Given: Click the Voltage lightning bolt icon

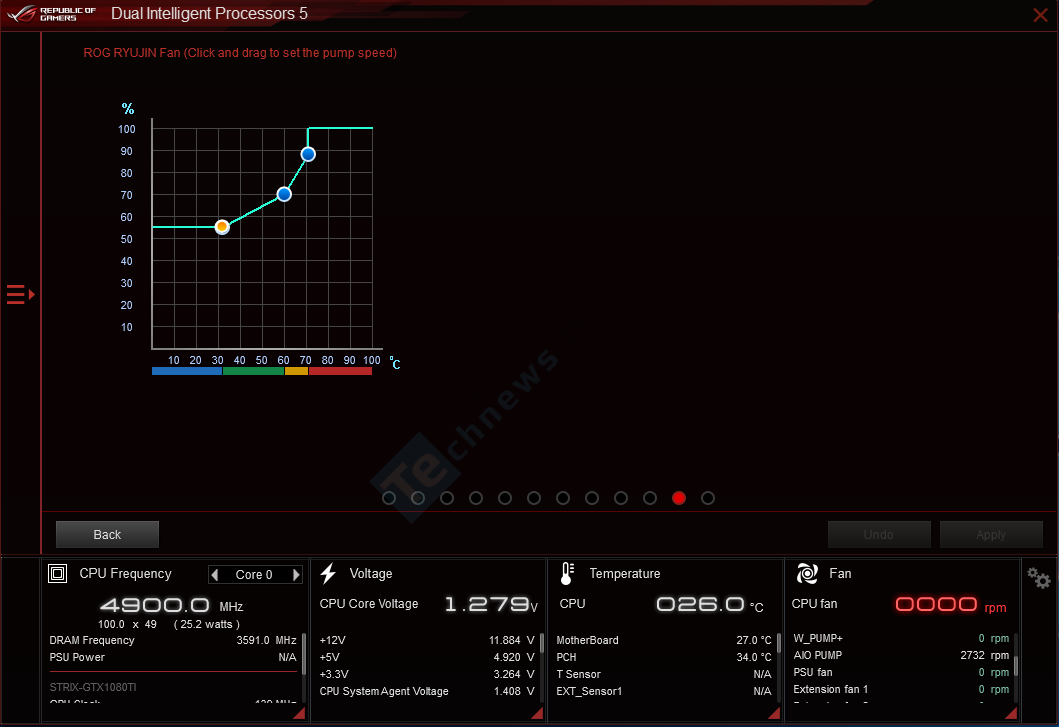Looking at the screenshot, I should (x=328, y=574).
